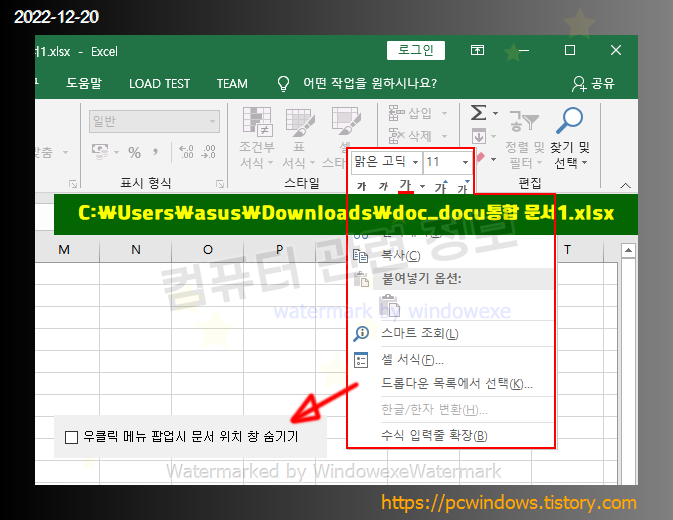673x520 pixels.
Task: Check 우클릭 메뉴 팝업시 문서 위치 창 숨기기 checkbox
Action: point(71,437)
